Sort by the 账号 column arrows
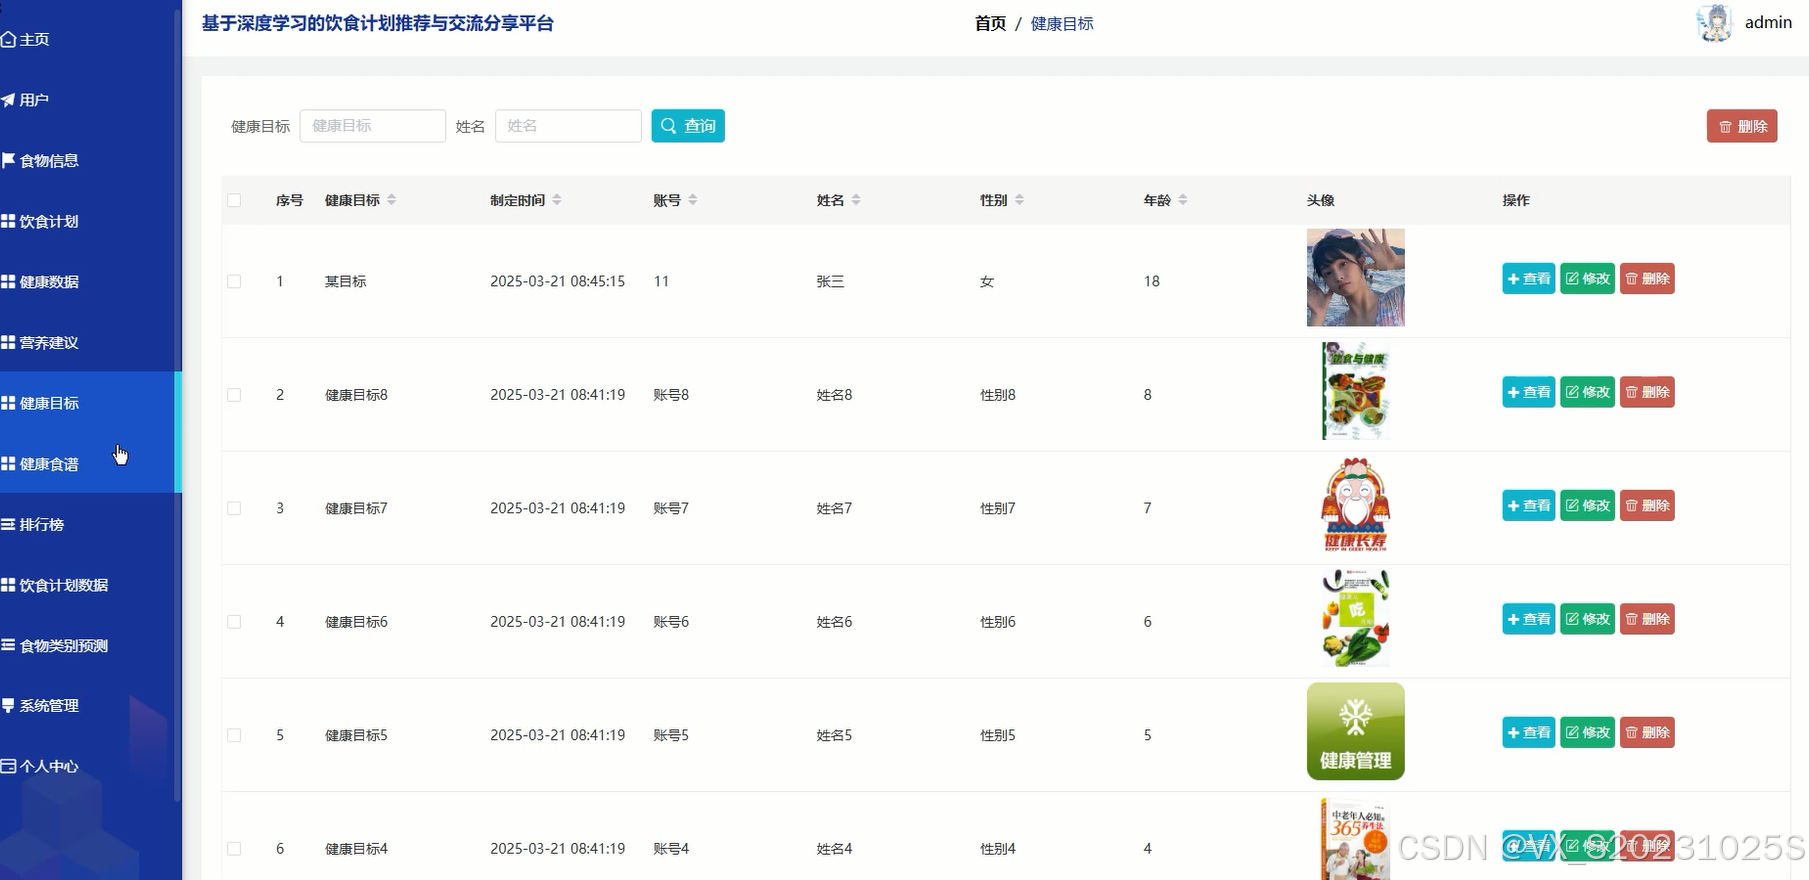The image size is (1809, 880). 693,200
